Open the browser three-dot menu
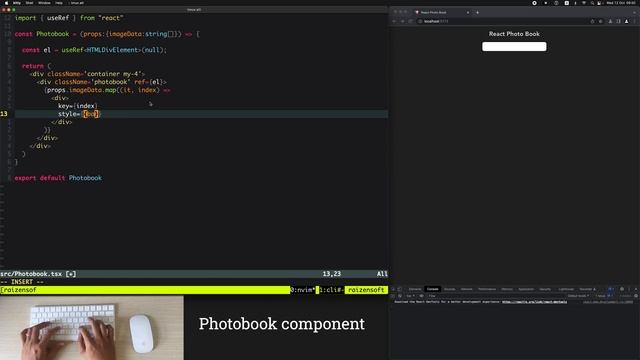The height and width of the screenshot is (360, 640). pyautogui.click(x=635, y=21)
